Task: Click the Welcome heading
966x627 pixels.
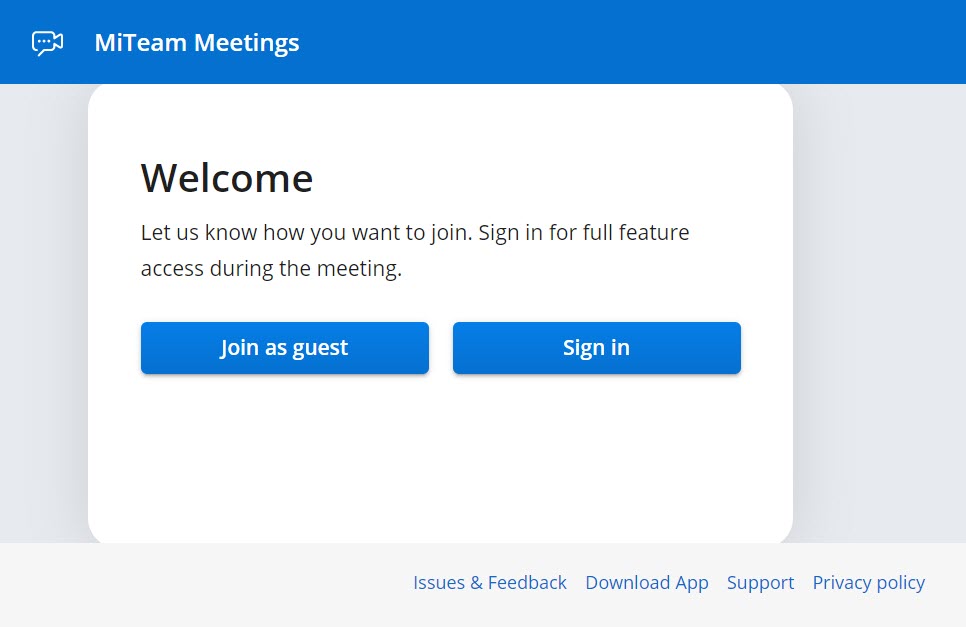Action: point(226,178)
